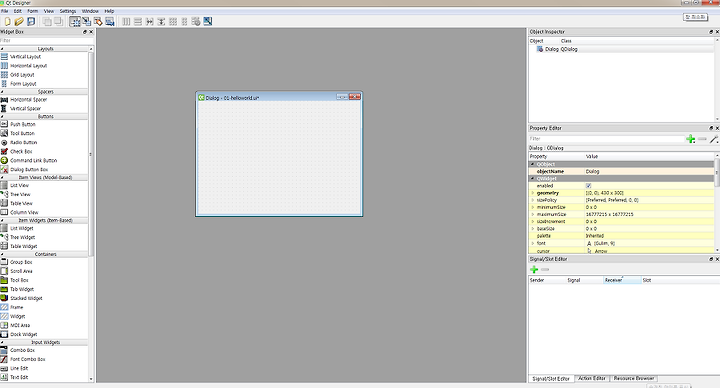This screenshot has width=720, height=388.
Task: Open a form with the folder icon
Action: pos(19,22)
